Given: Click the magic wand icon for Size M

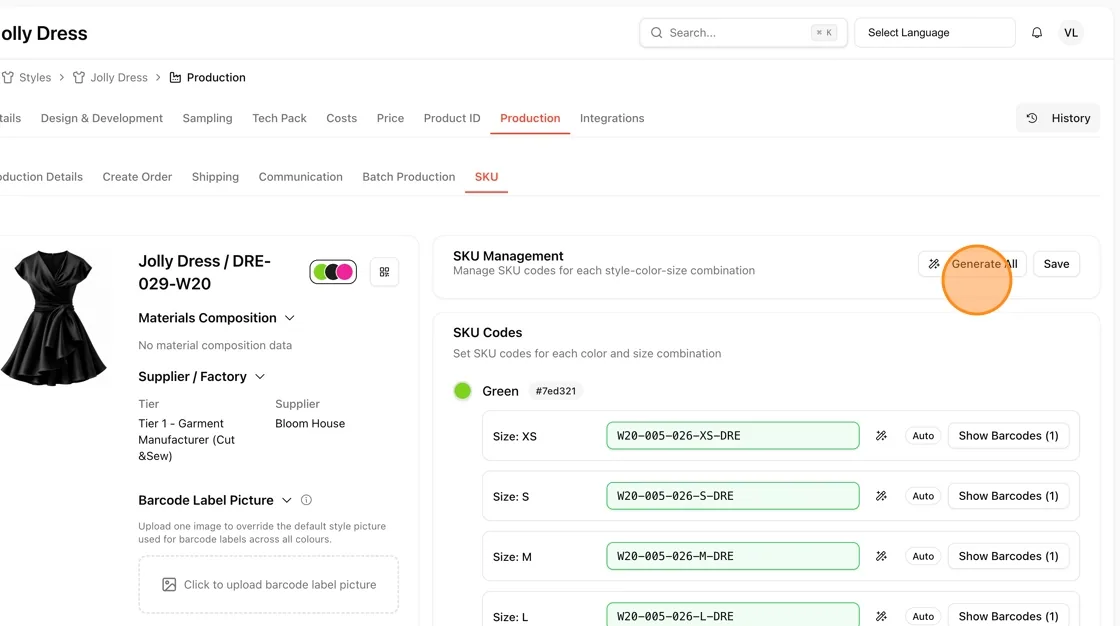Looking at the screenshot, I should 881,556.
